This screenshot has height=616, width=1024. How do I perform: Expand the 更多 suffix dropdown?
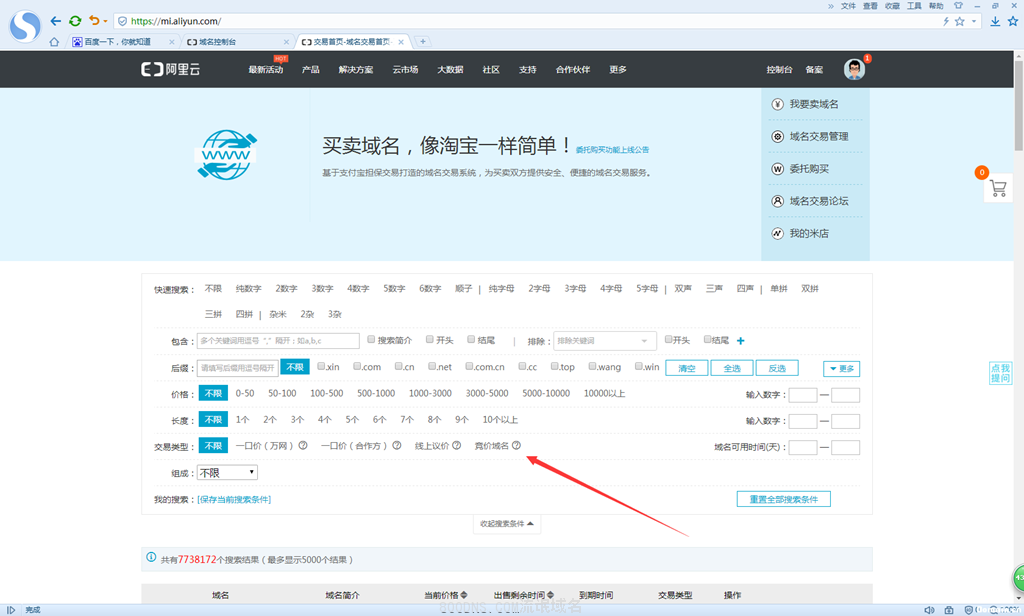pyautogui.click(x=841, y=368)
